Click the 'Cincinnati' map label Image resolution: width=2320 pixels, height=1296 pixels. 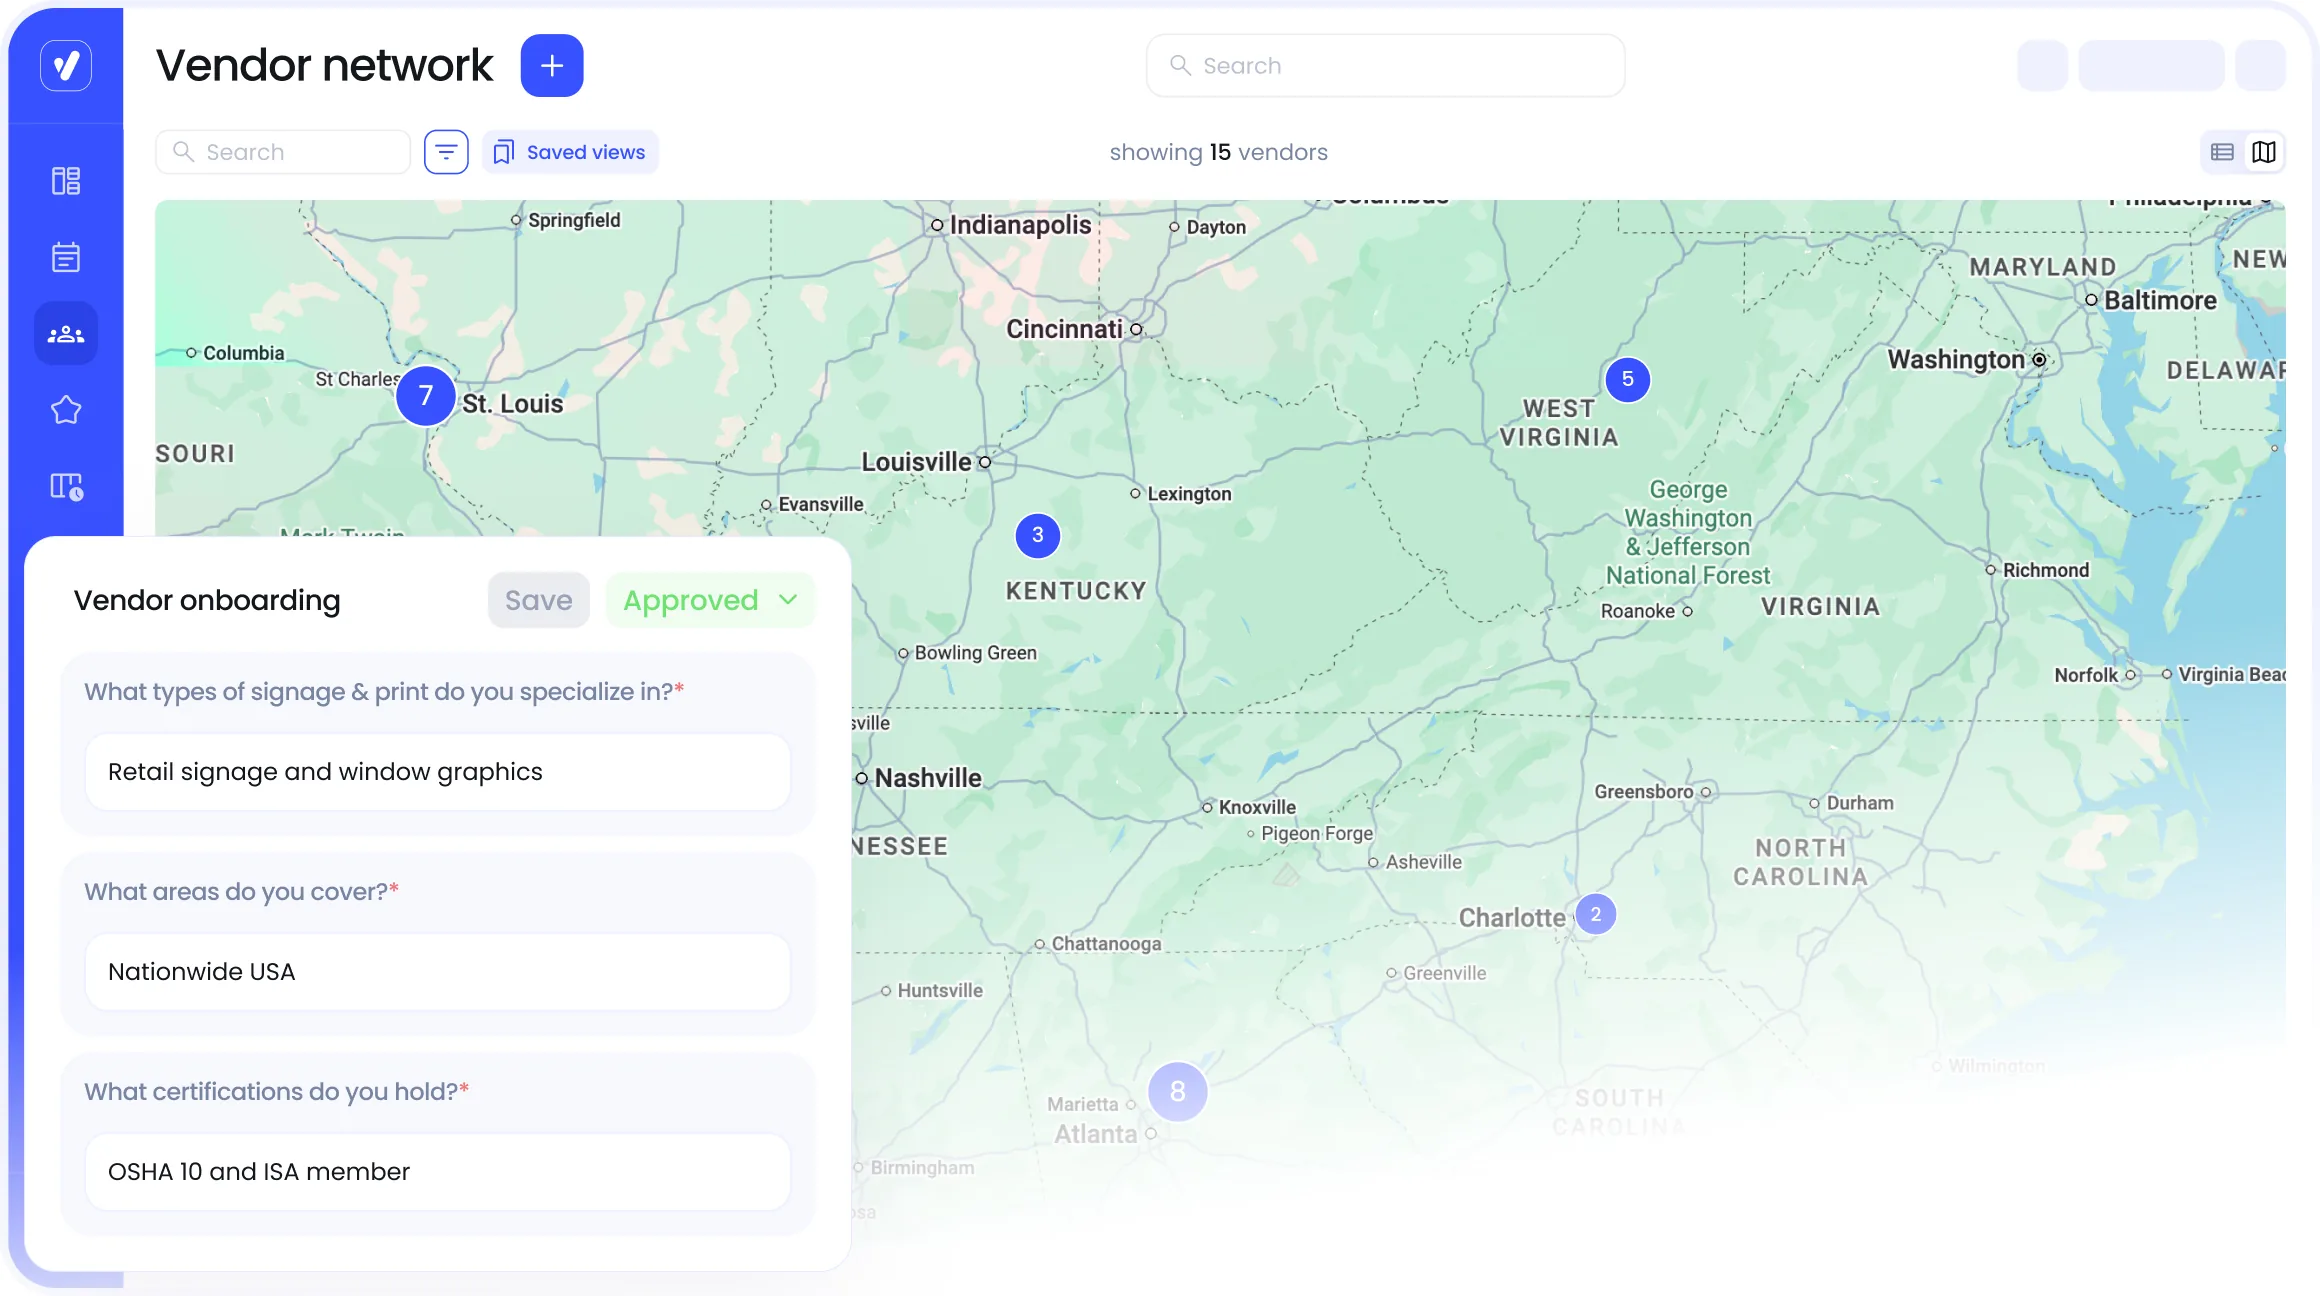point(1064,329)
